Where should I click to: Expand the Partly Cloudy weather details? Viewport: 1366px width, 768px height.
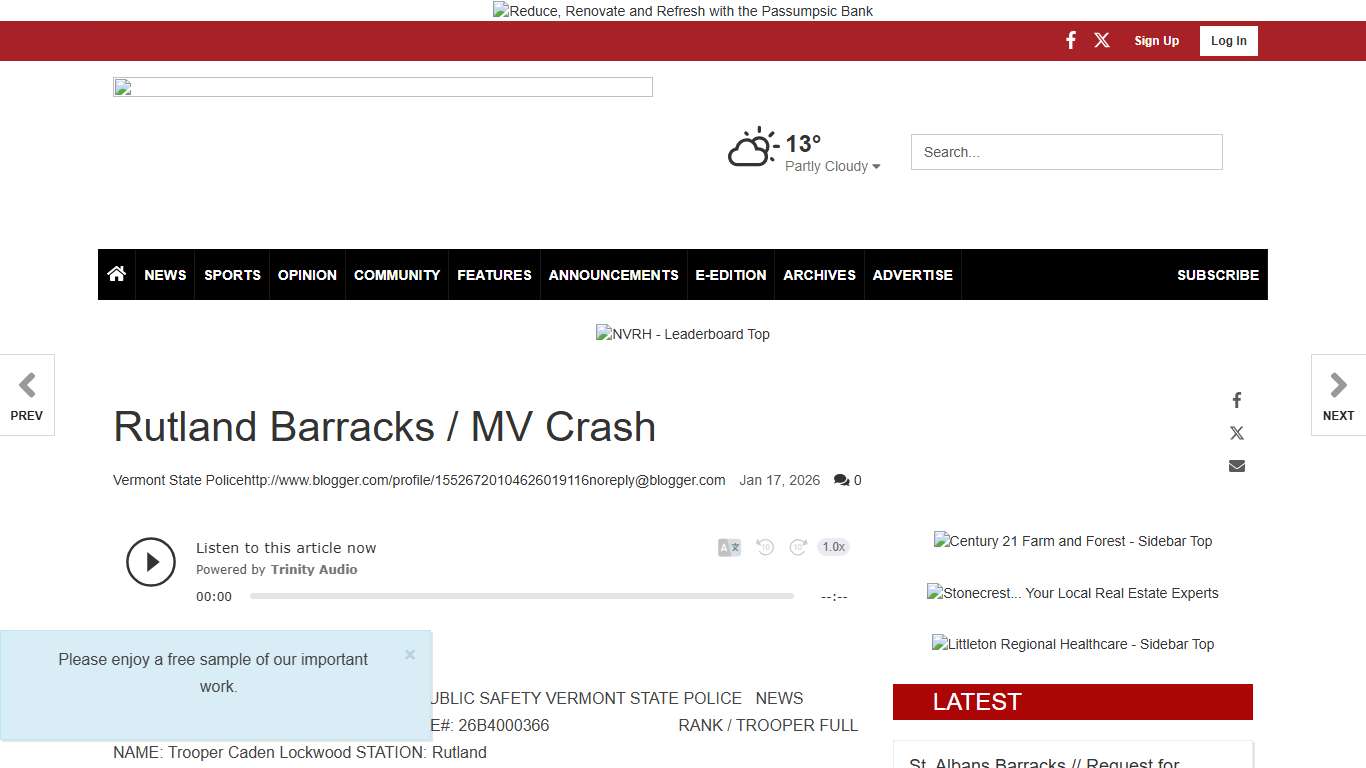[x=832, y=166]
